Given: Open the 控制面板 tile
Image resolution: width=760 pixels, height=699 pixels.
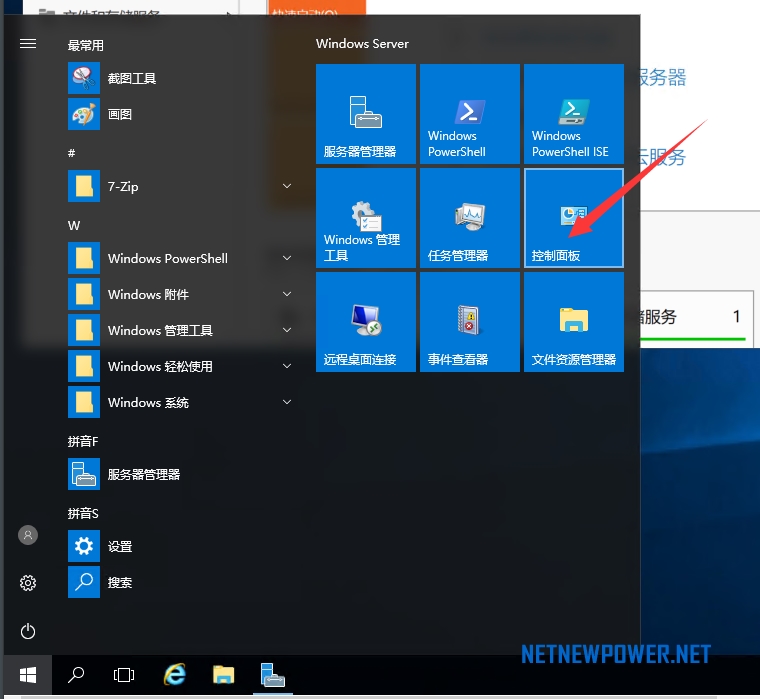Looking at the screenshot, I should pyautogui.click(x=574, y=218).
